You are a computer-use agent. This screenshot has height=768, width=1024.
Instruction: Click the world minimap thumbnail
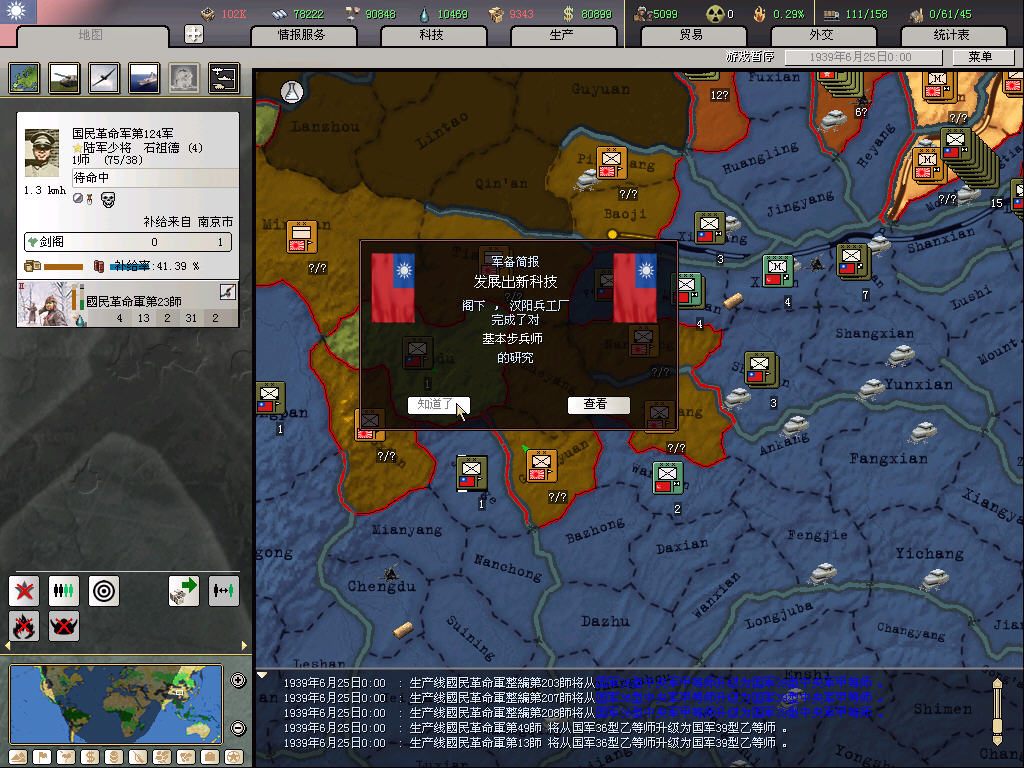pos(116,704)
